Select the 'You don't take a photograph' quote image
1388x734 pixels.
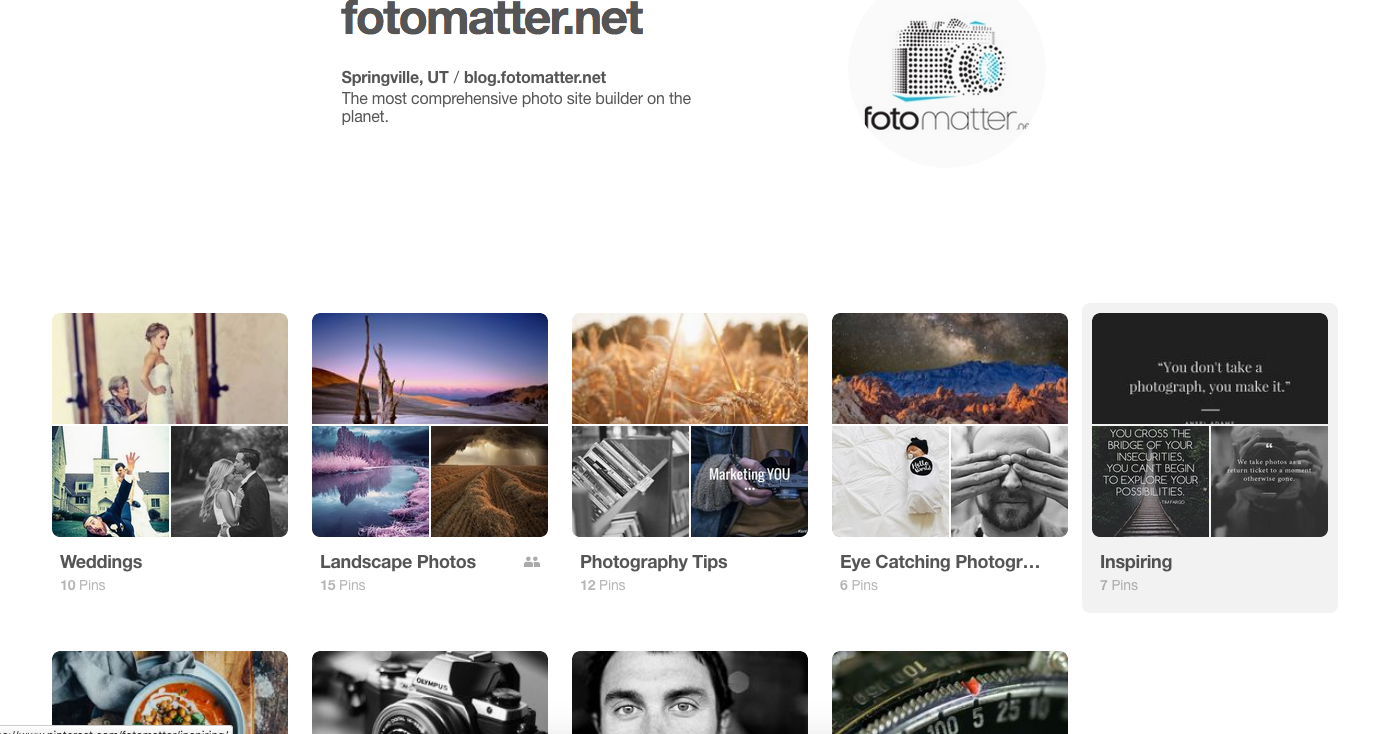point(1210,368)
